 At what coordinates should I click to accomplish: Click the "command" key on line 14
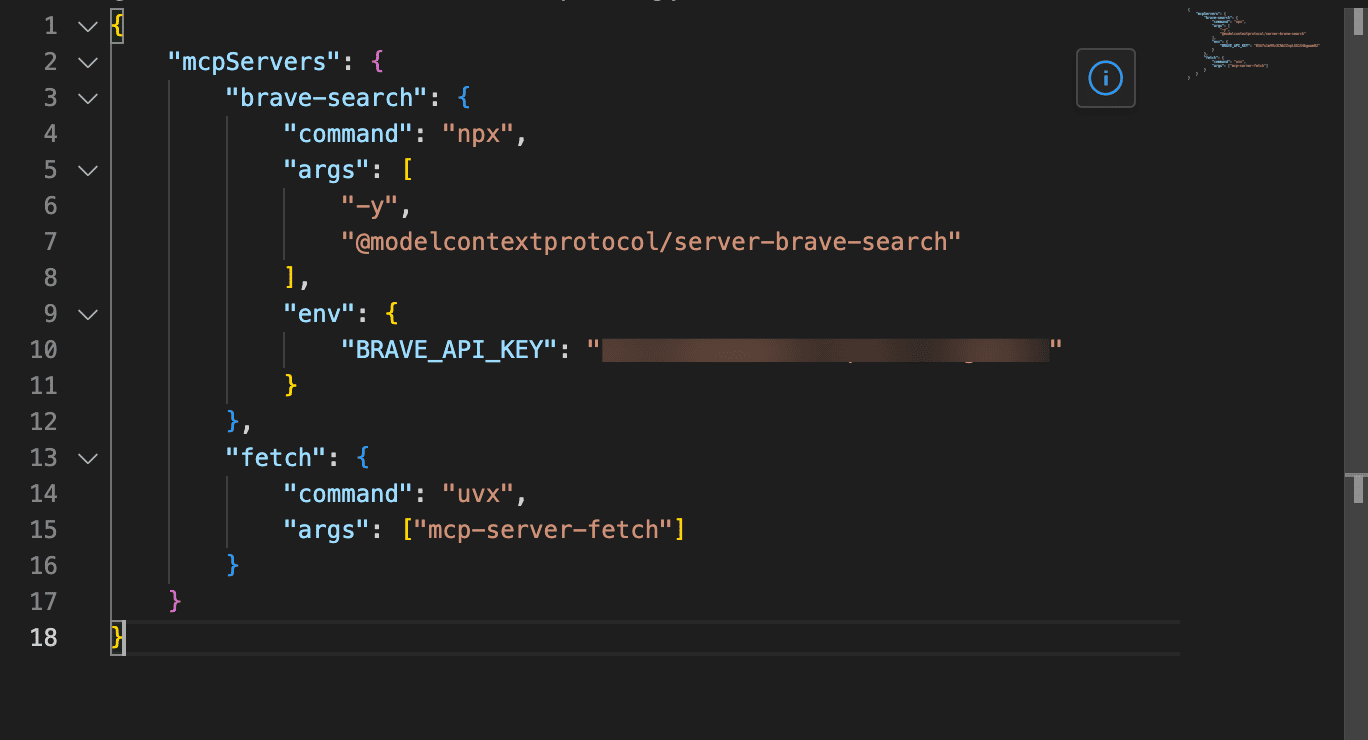[x=349, y=494]
